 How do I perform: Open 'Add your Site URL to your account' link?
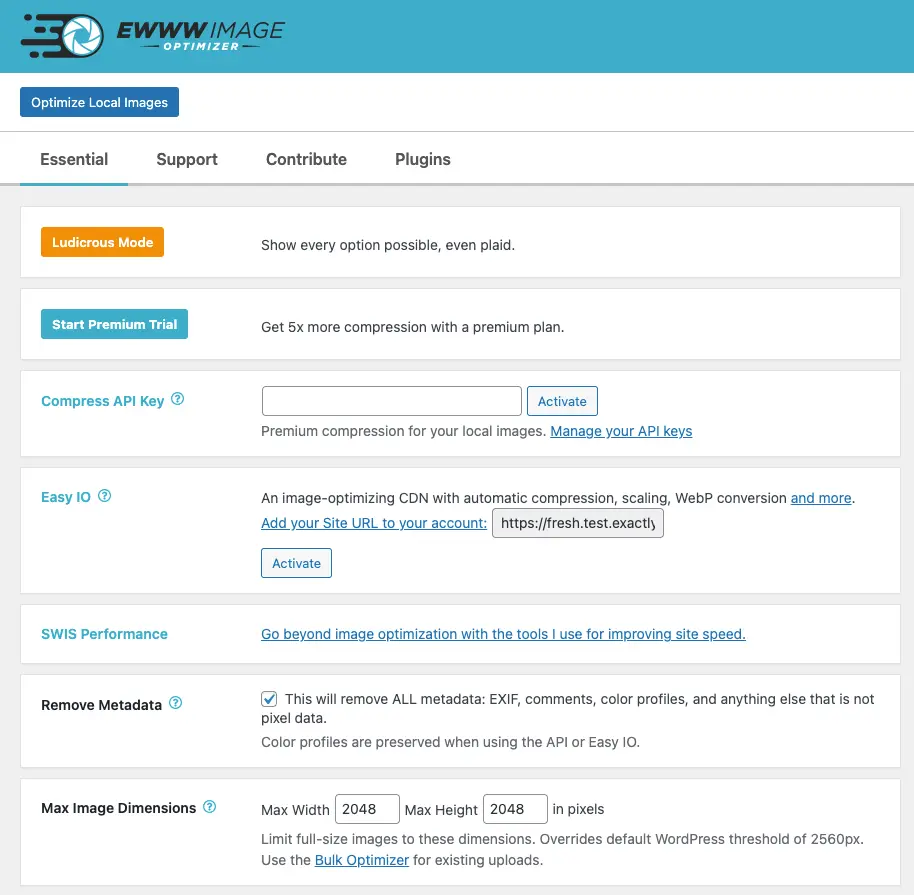point(374,524)
